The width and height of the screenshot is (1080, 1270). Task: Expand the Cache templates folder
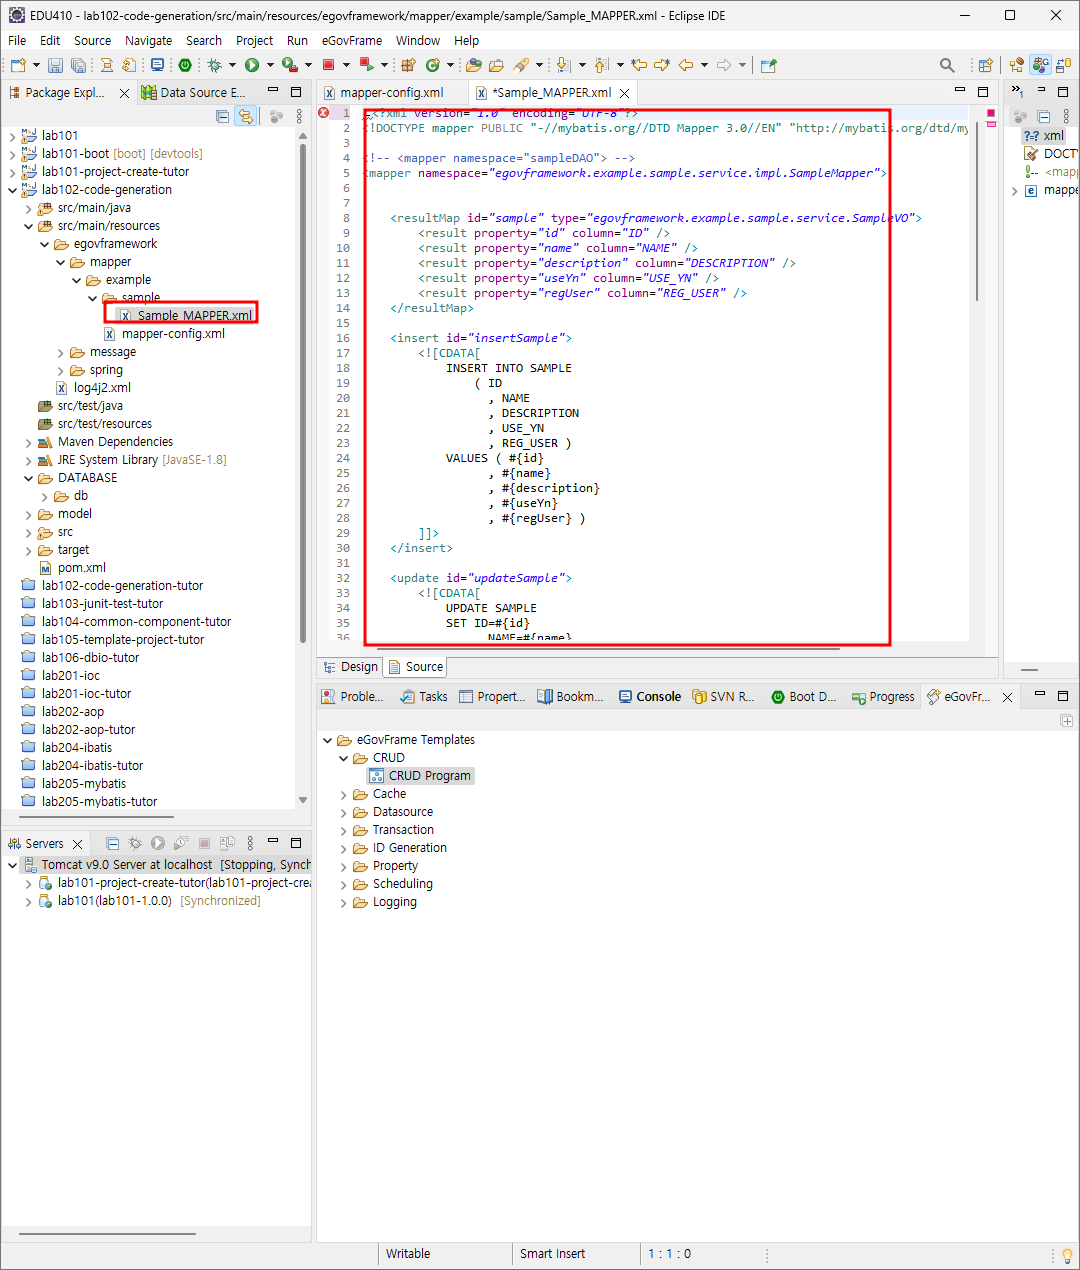(x=343, y=794)
